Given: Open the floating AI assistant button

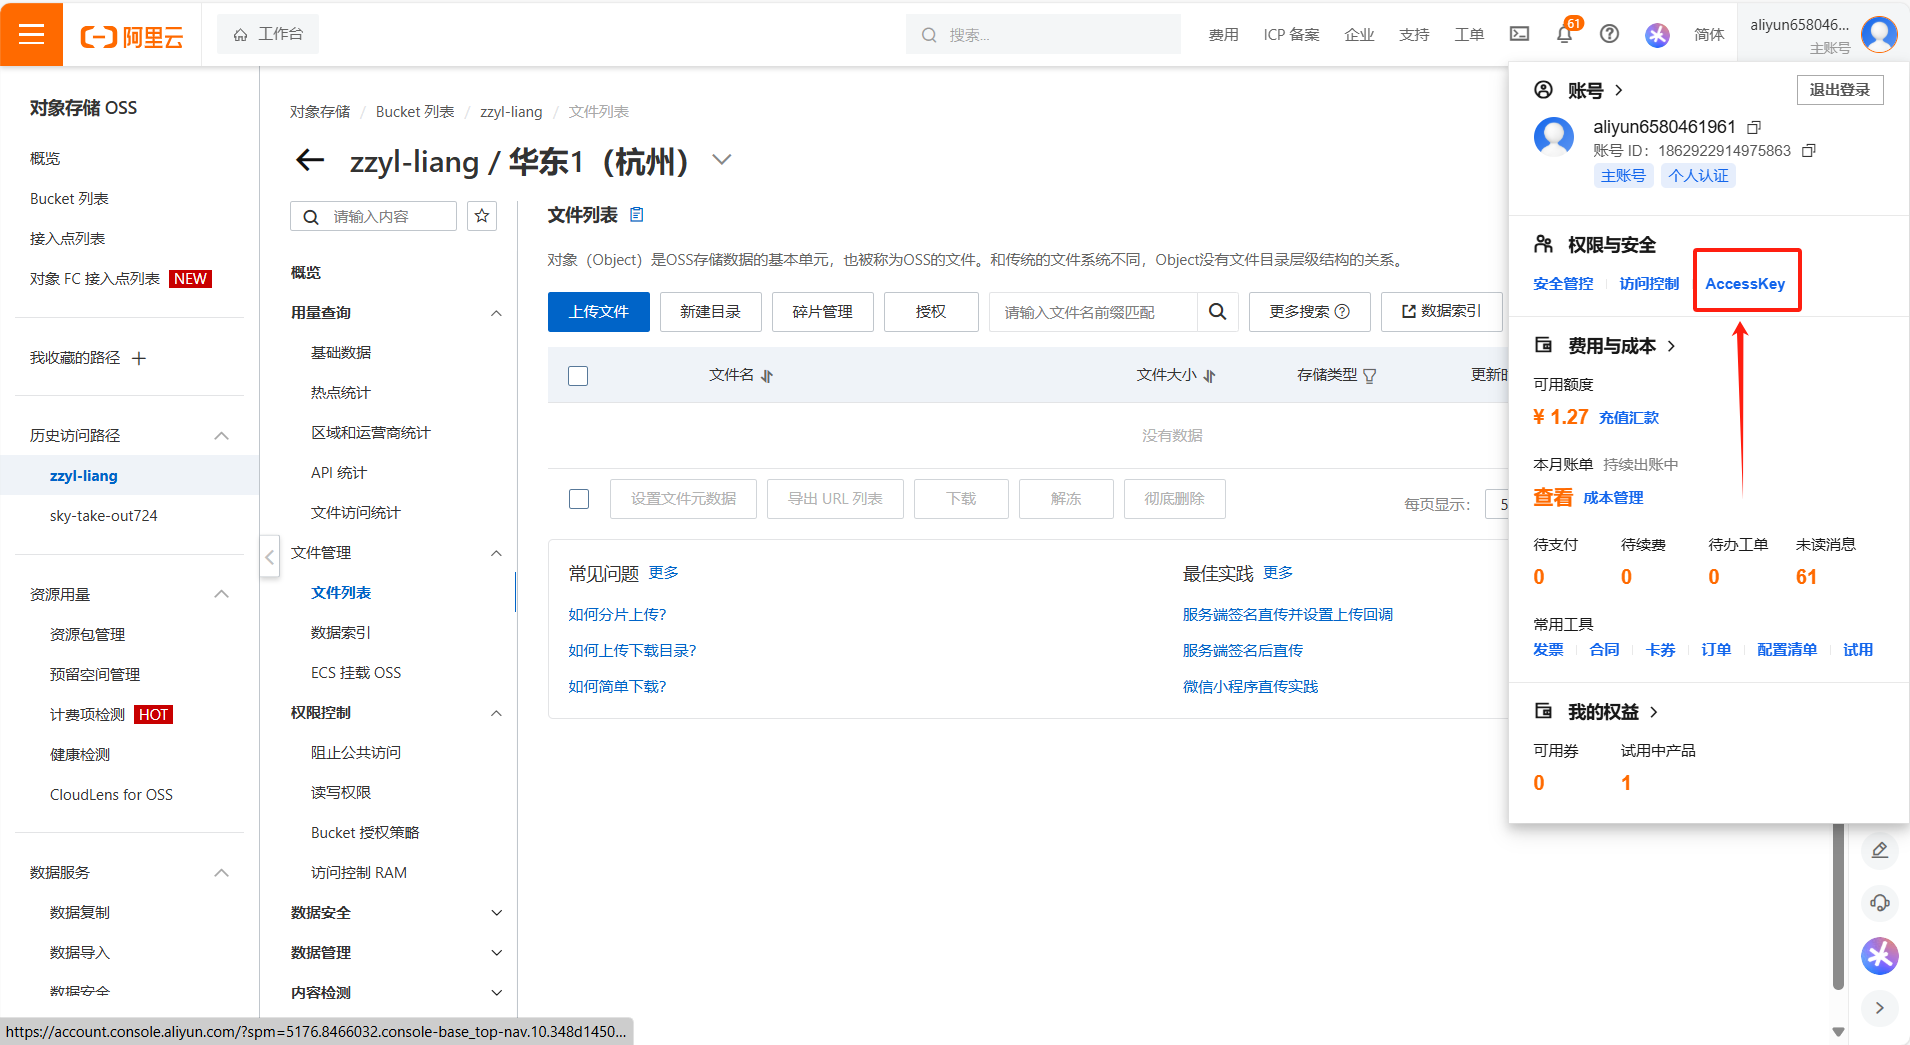Looking at the screenshot, I should tap(1880, 956).
